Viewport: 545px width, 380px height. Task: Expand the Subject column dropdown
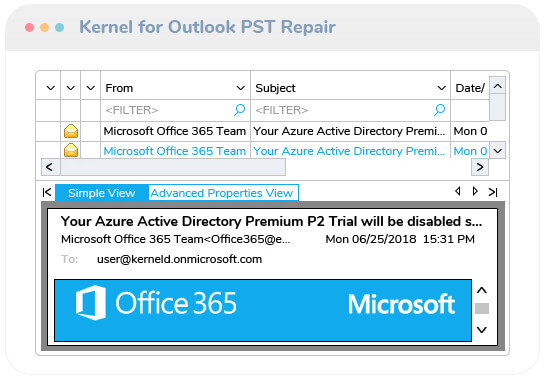click(x=441, y=88)
